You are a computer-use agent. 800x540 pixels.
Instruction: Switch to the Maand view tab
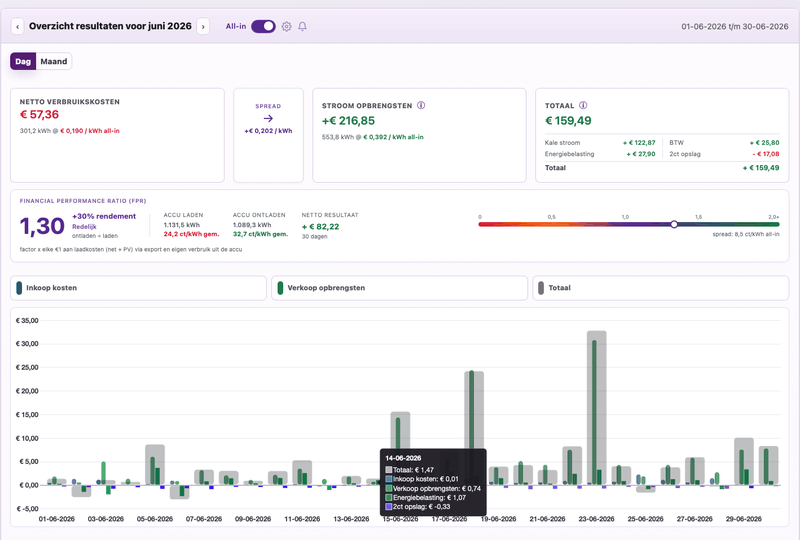pyautogui.click(x=54, y=61)
